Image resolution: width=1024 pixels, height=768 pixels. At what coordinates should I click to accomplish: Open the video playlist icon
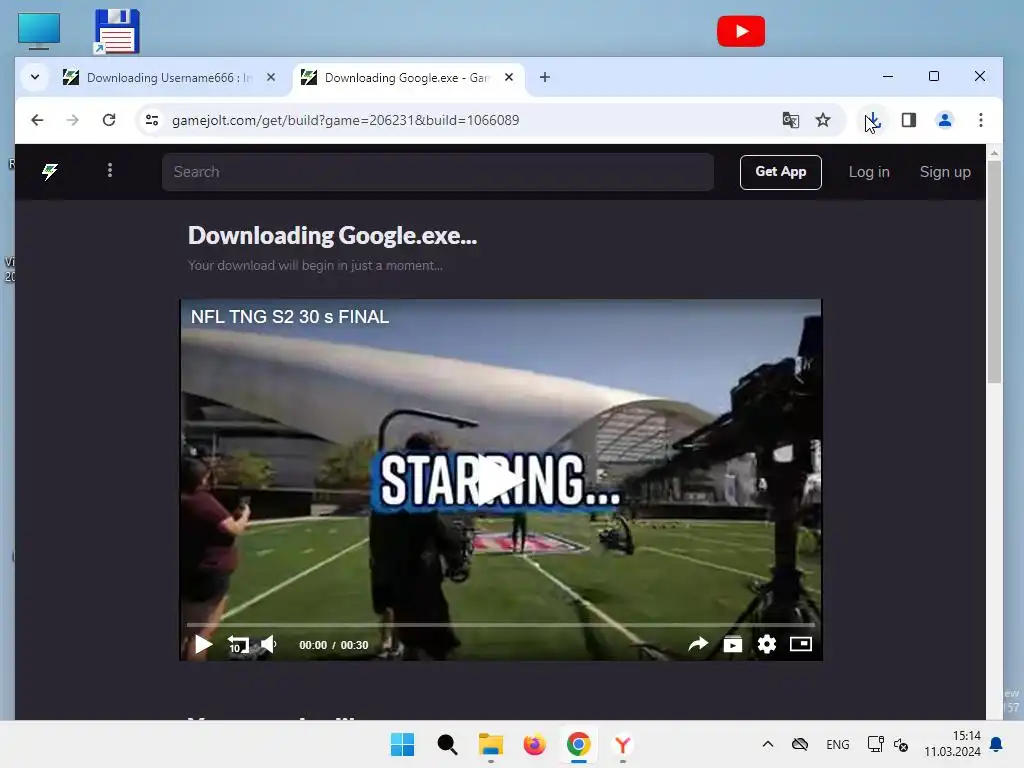(x=733, y=645)
